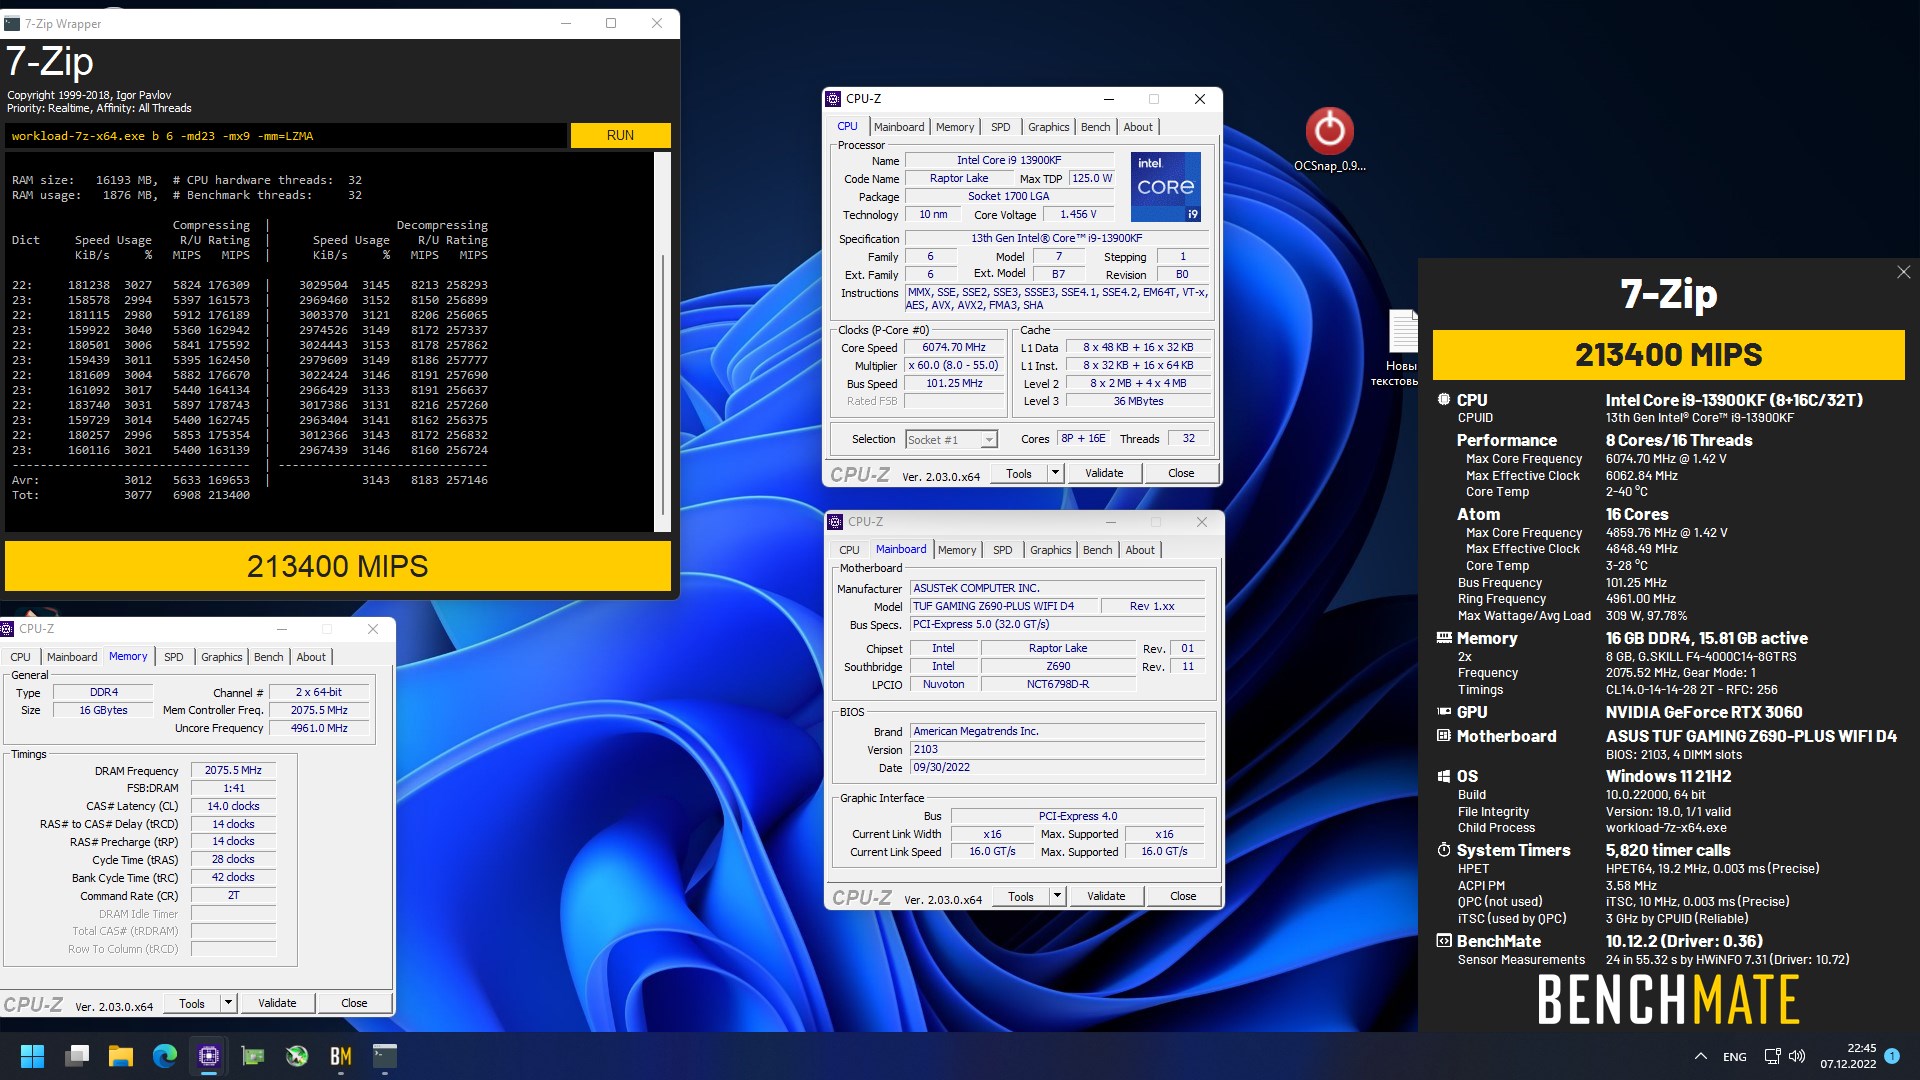Click the CPU-Z title bar icon of CPU window
The image size is (1920, 1080).
pyautogui.click(x=833, y=99)
